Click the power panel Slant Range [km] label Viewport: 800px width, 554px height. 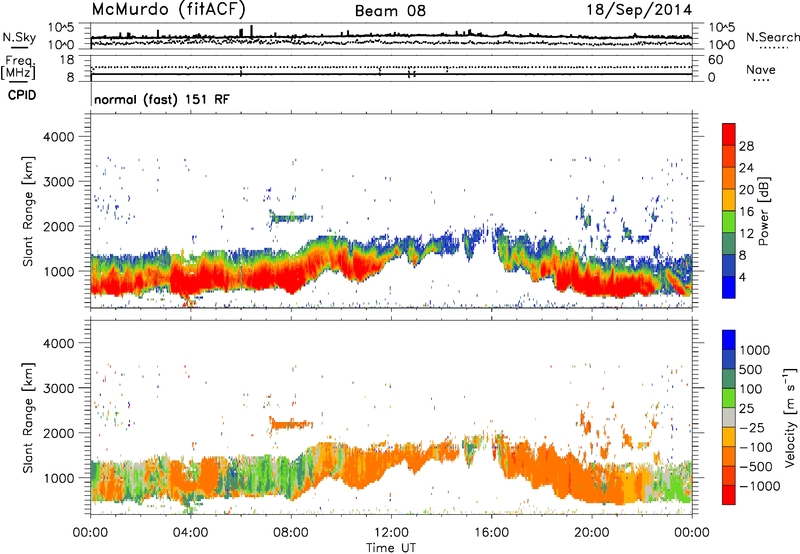pyautogui.click(x=28, y=211)
